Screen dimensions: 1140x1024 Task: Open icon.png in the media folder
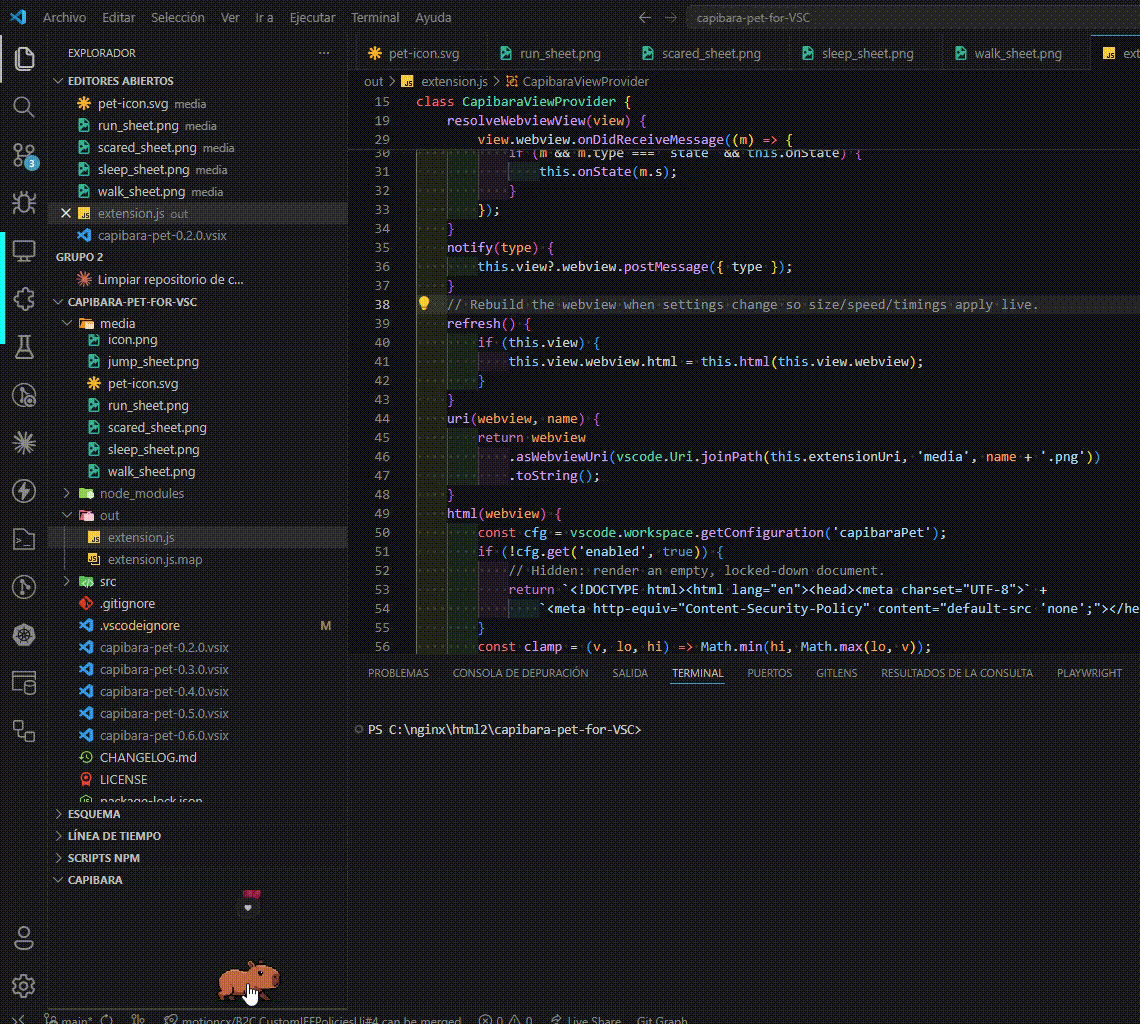(x=132, y=340)
